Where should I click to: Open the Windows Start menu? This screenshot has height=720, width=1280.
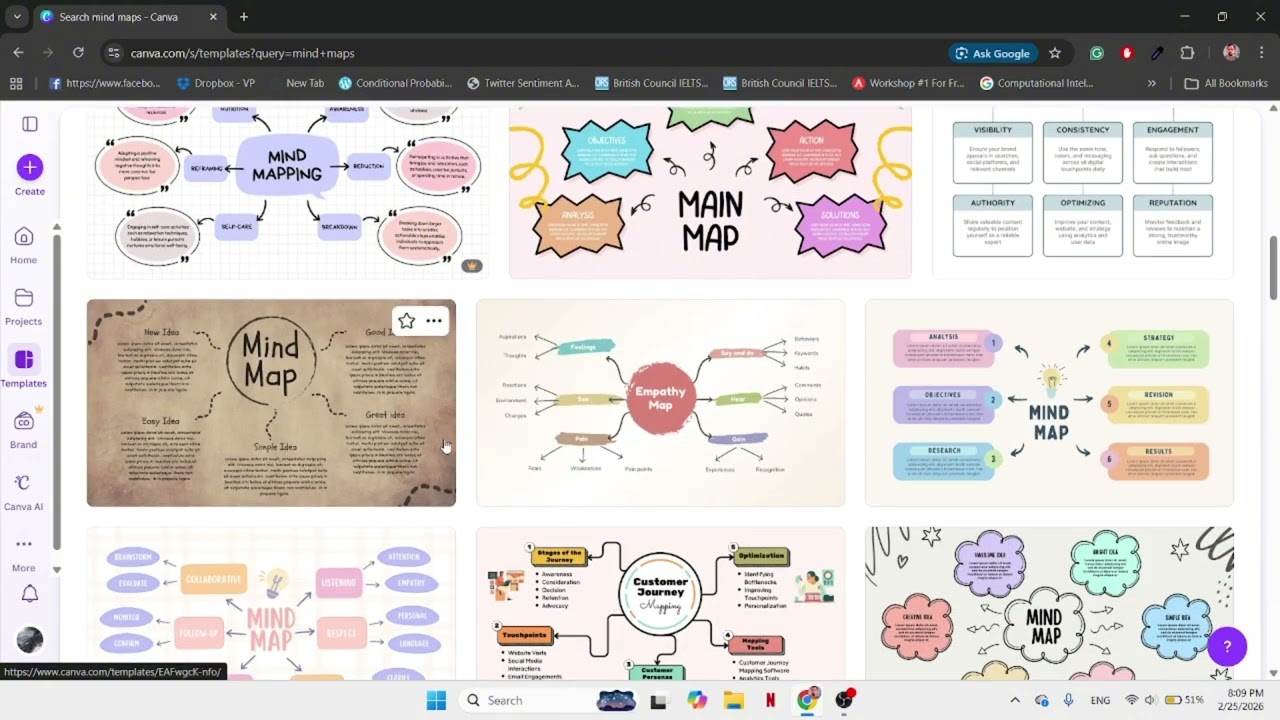tap(436, 700)
